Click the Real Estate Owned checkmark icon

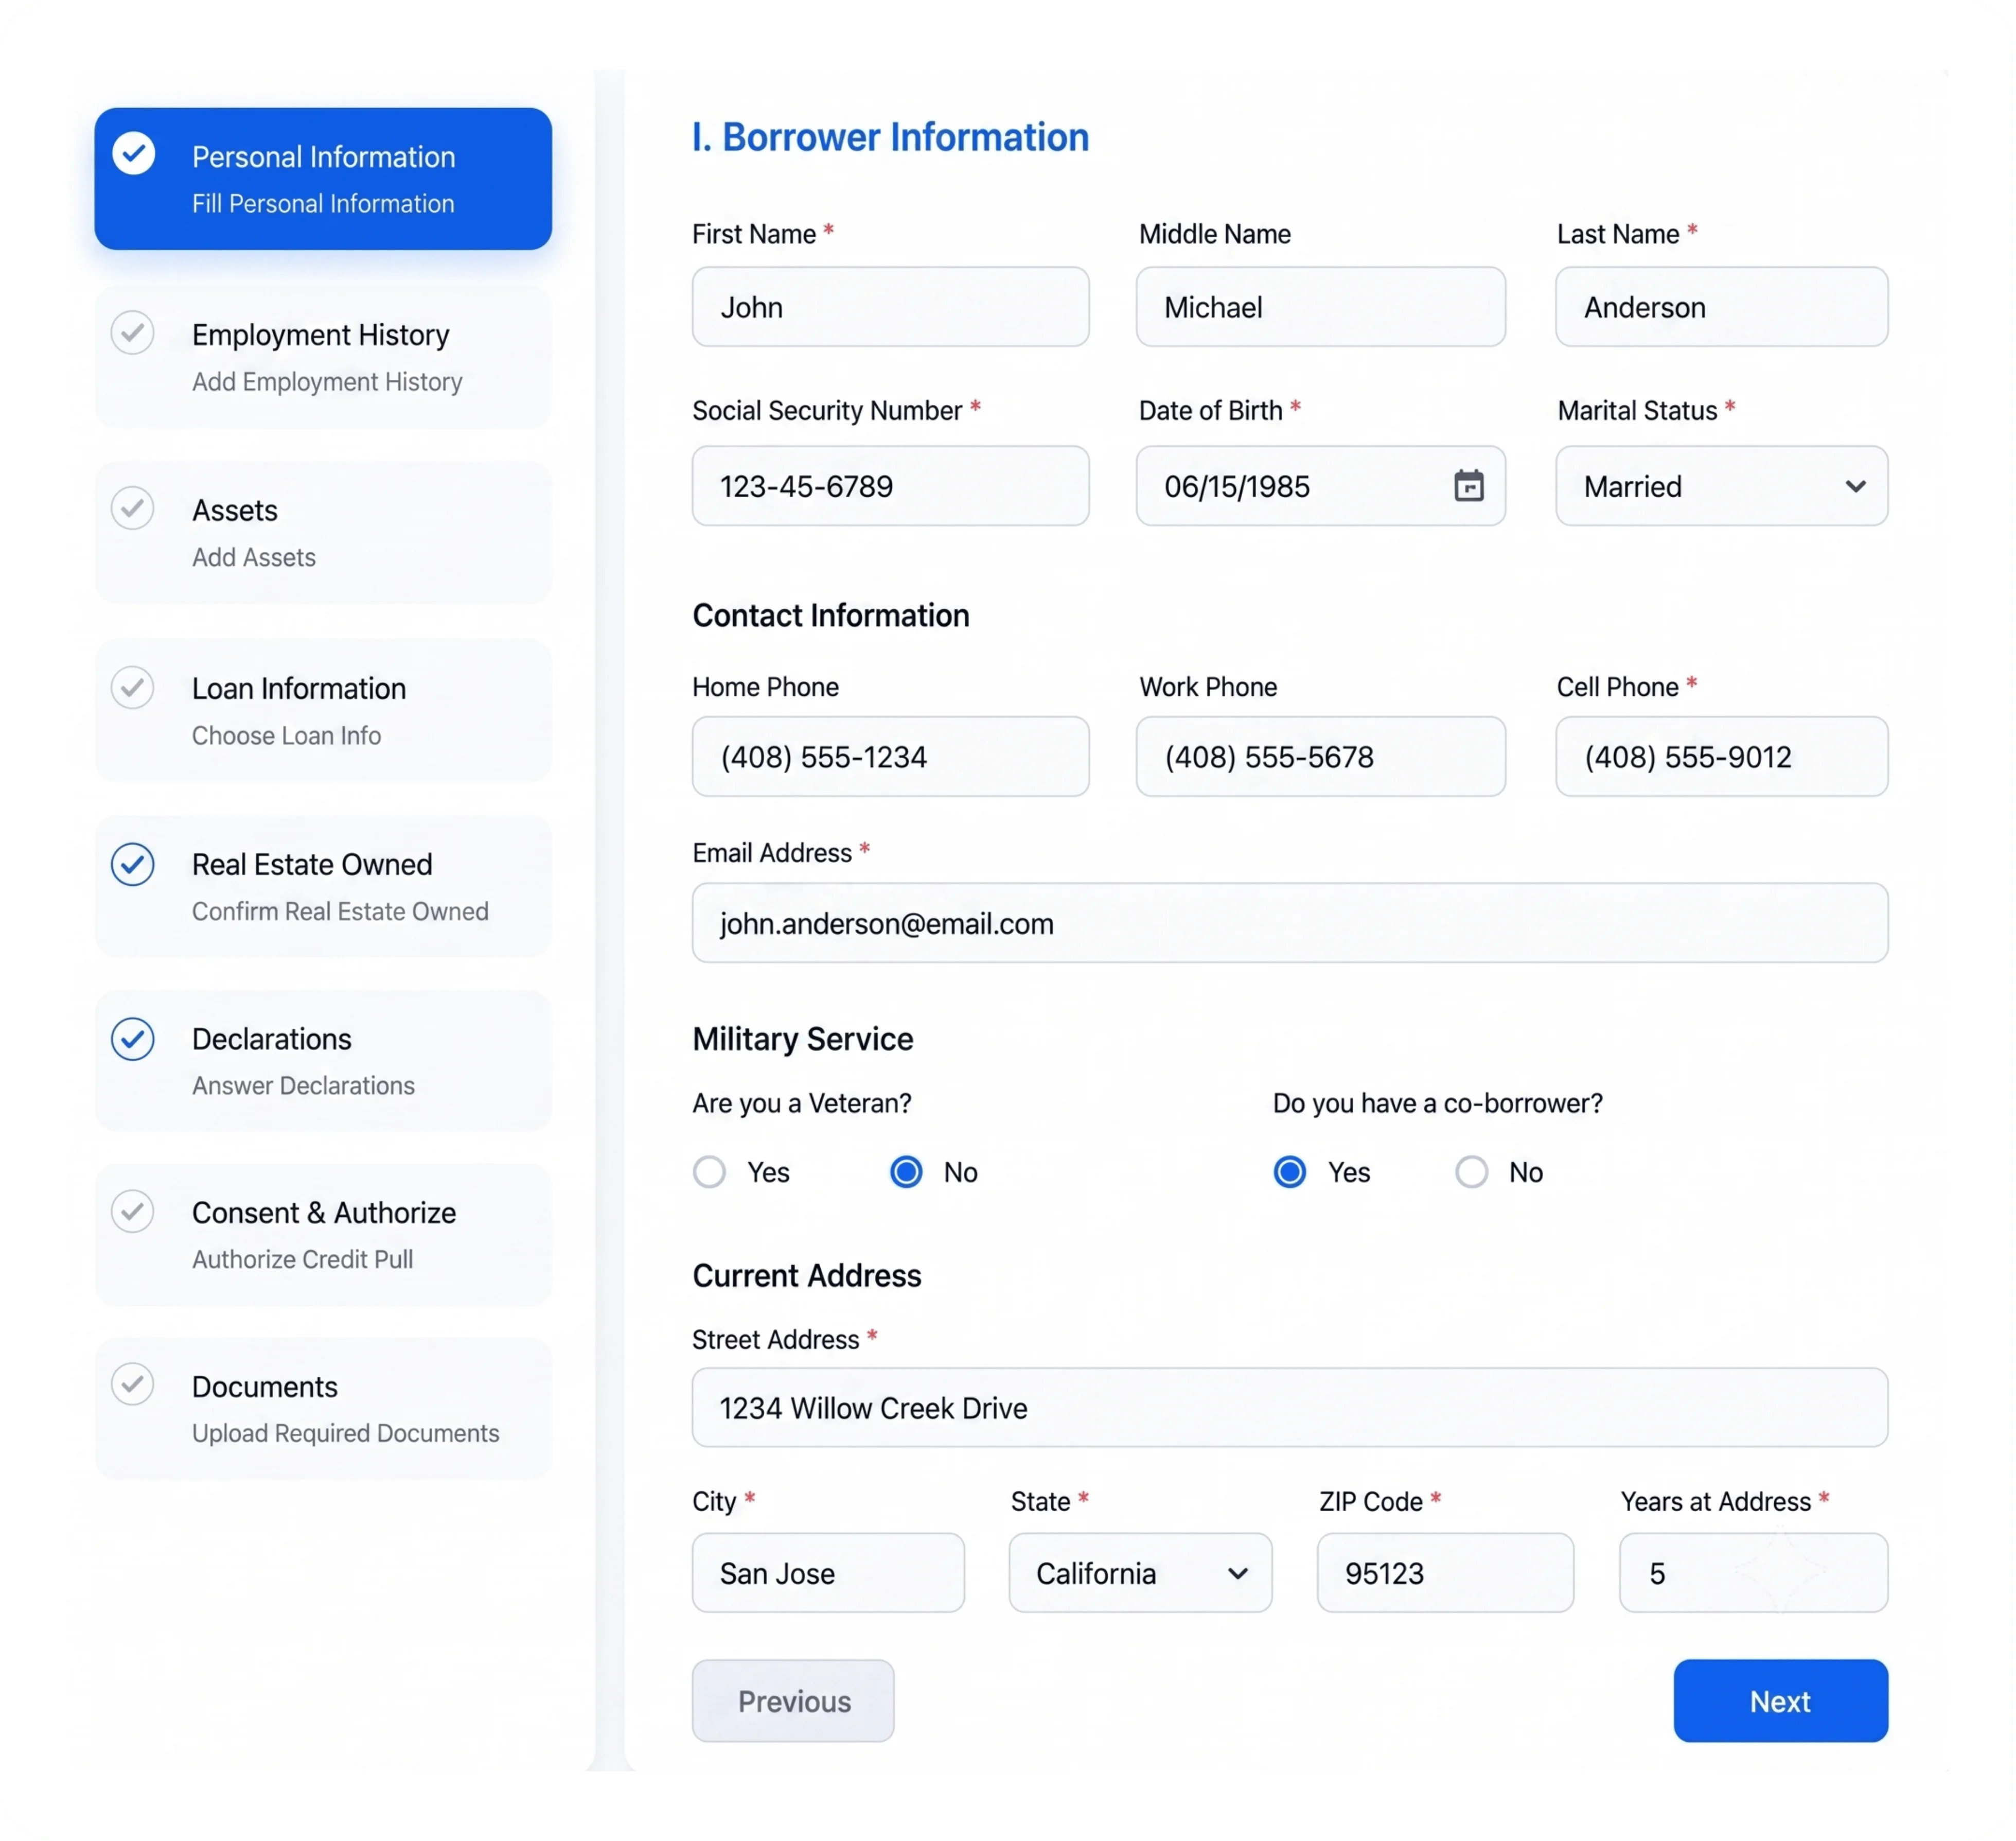click(x=132, y=864)
